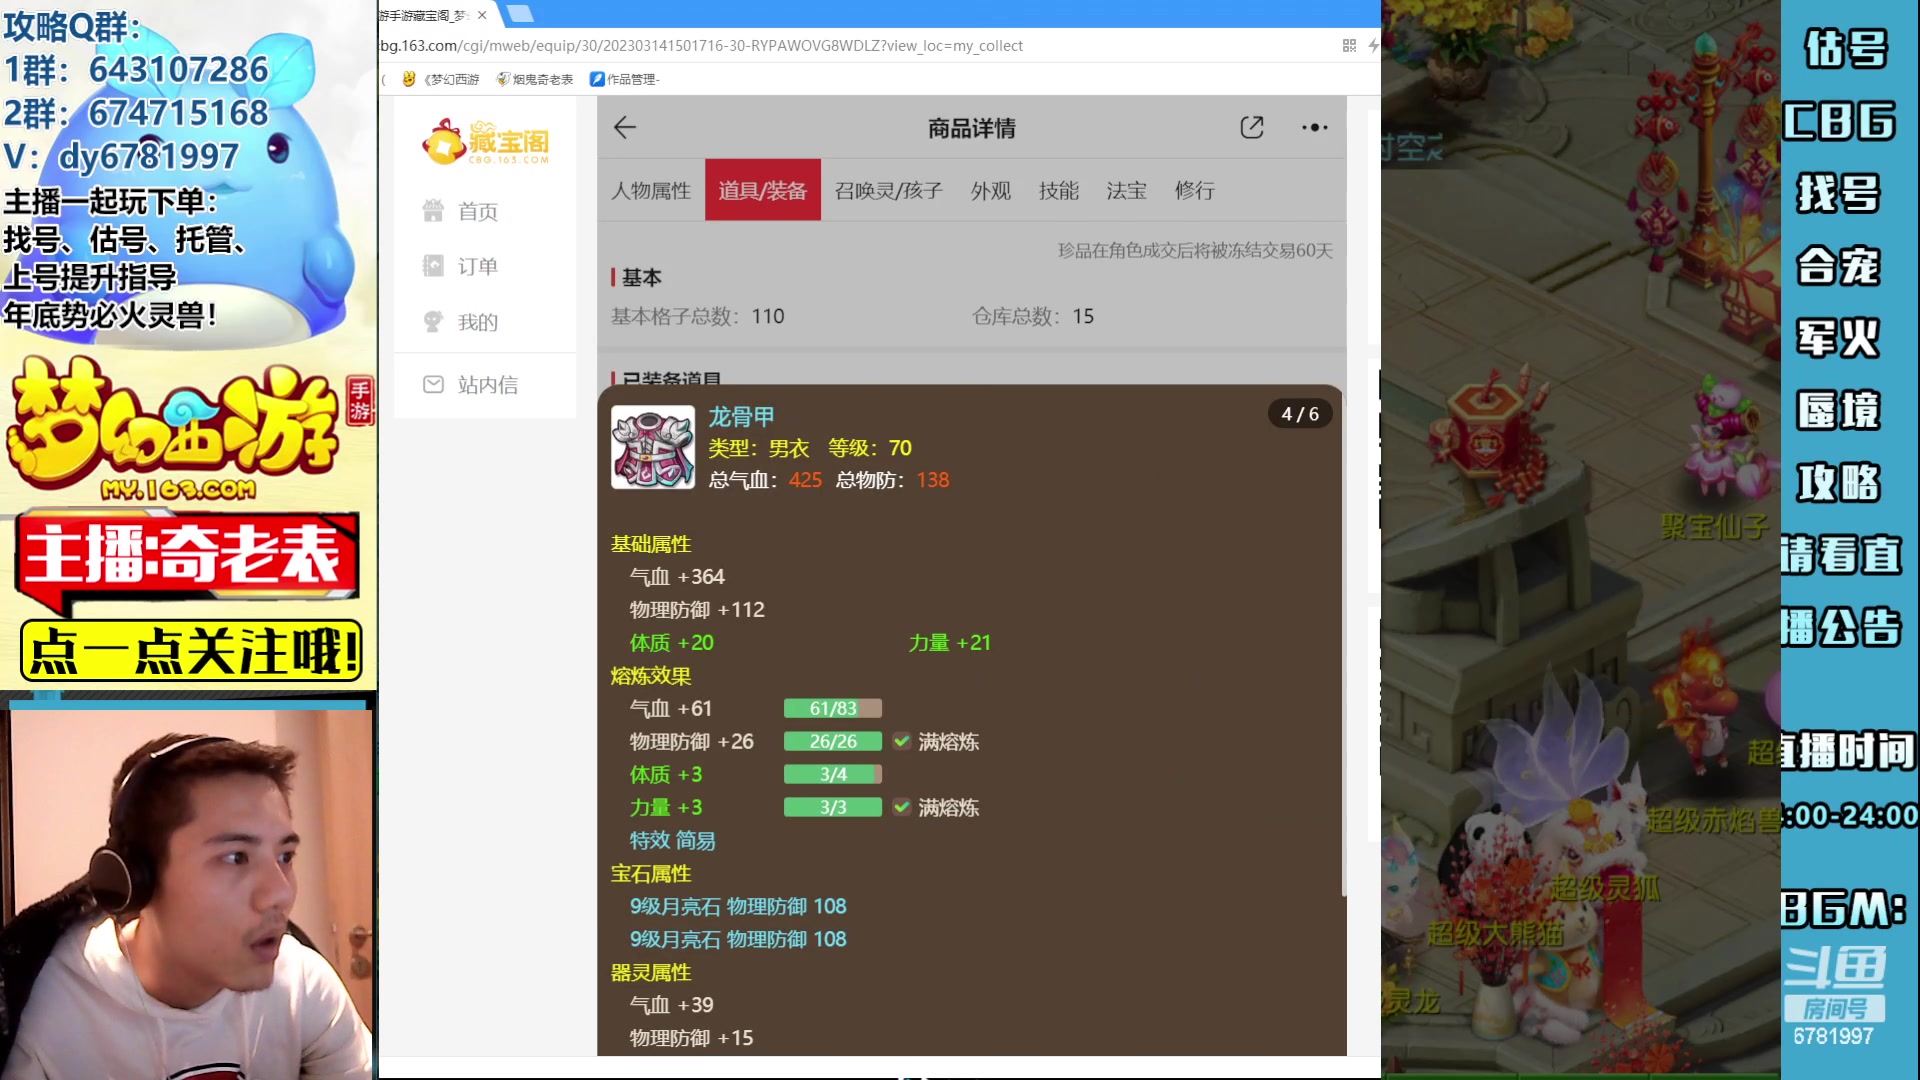Select the 首页 home icon in sidebar
This screenshot has width=1920, height=1080.
pos(433,211)
